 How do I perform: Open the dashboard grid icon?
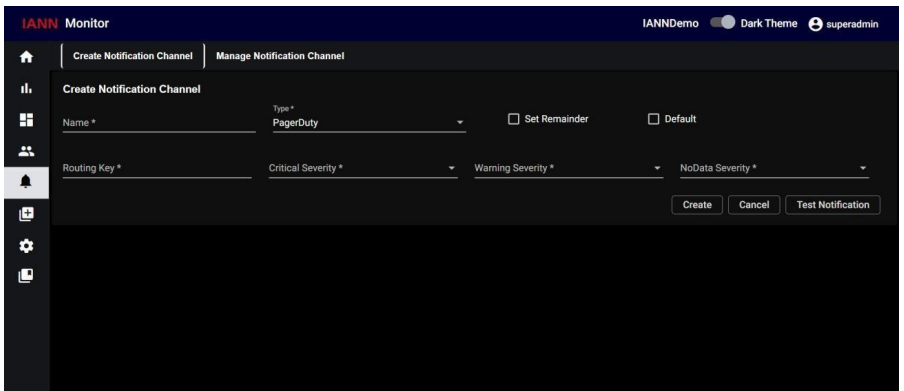27,120
